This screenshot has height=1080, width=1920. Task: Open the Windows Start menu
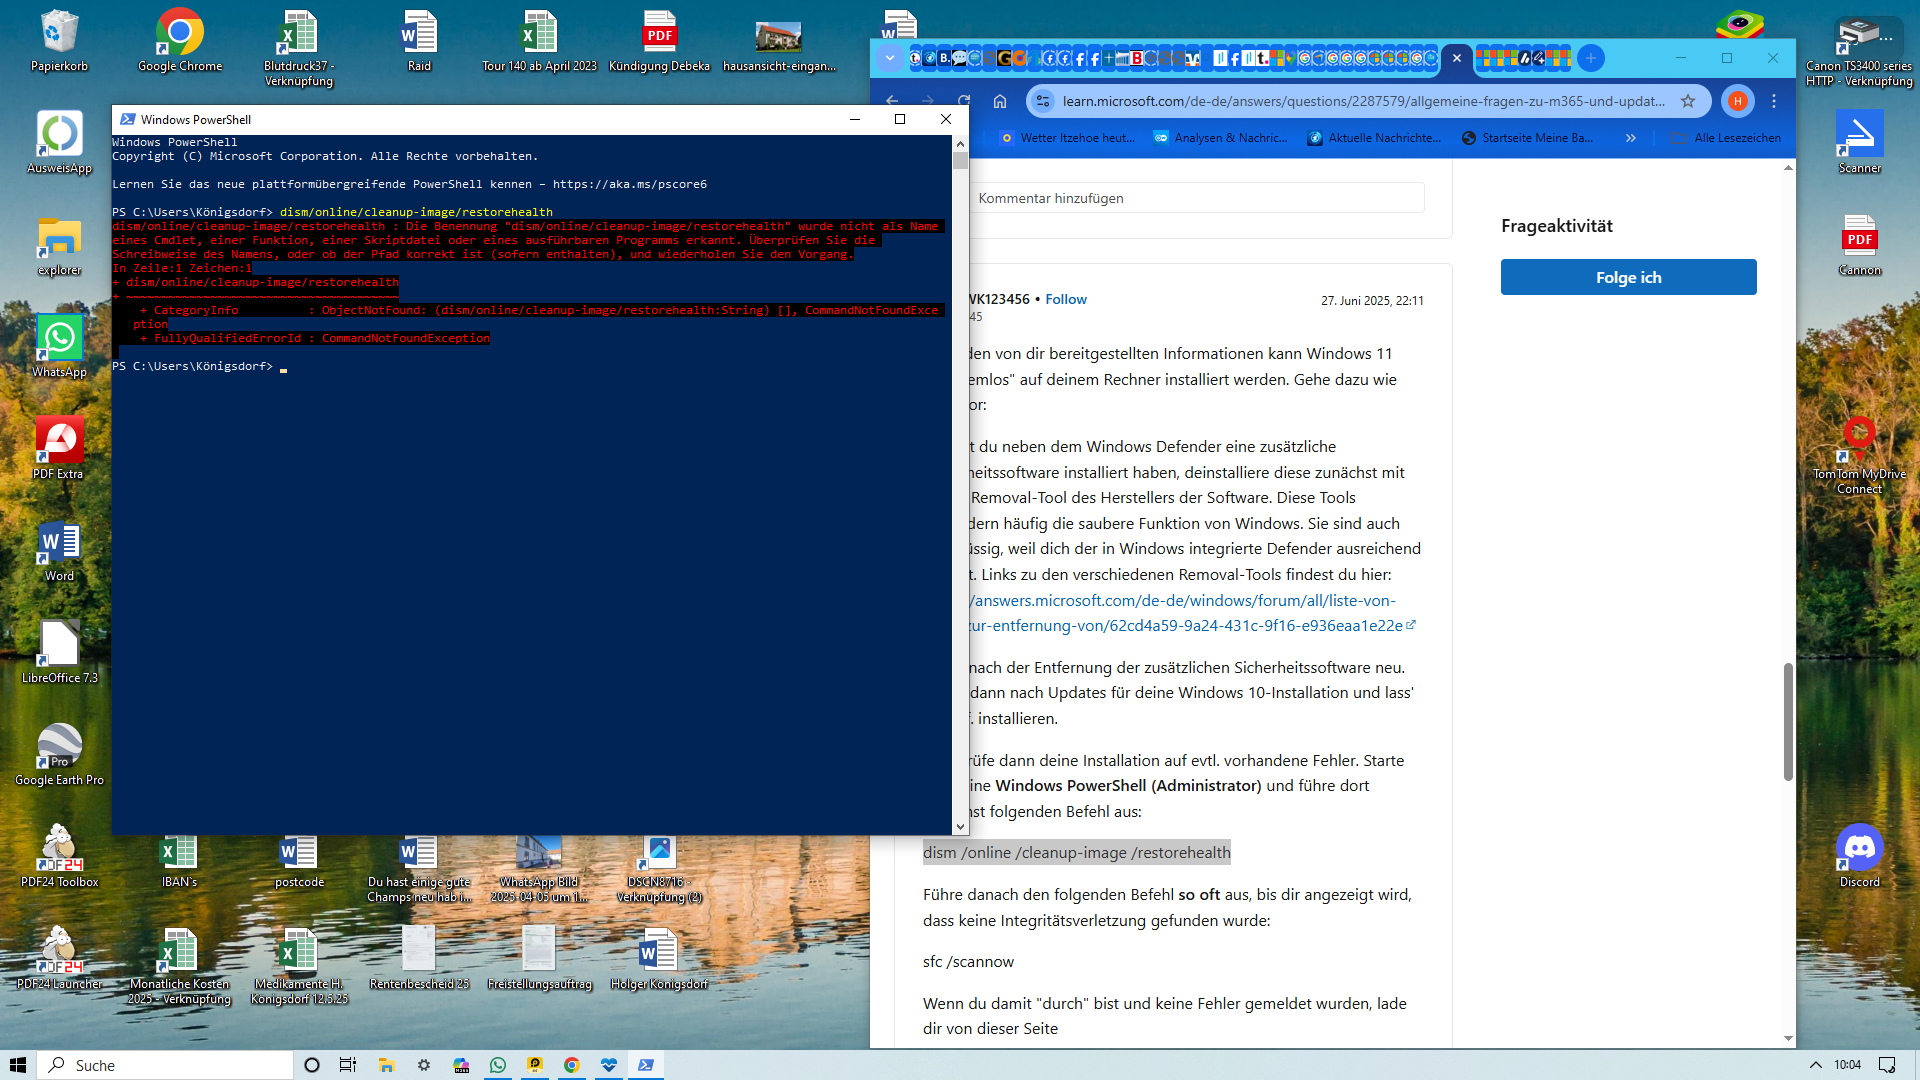[x=17, y=1065]
